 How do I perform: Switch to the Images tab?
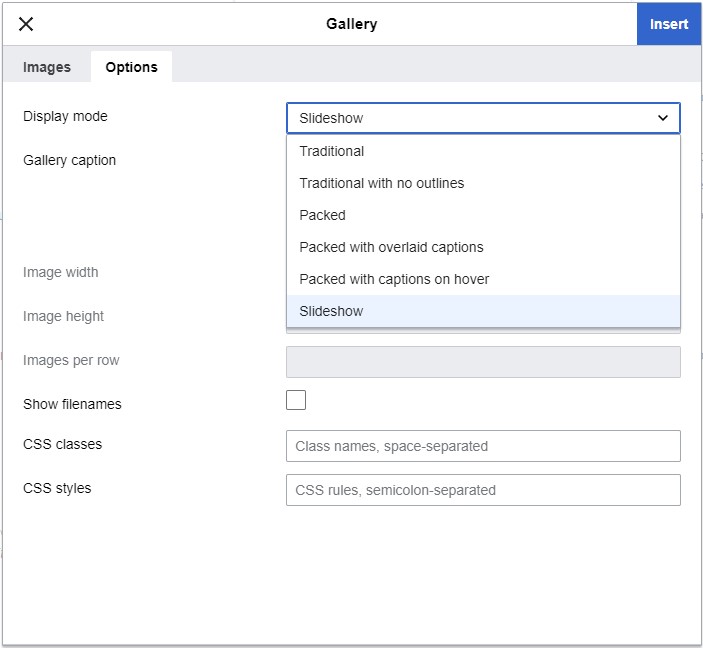tap(47, 67)
